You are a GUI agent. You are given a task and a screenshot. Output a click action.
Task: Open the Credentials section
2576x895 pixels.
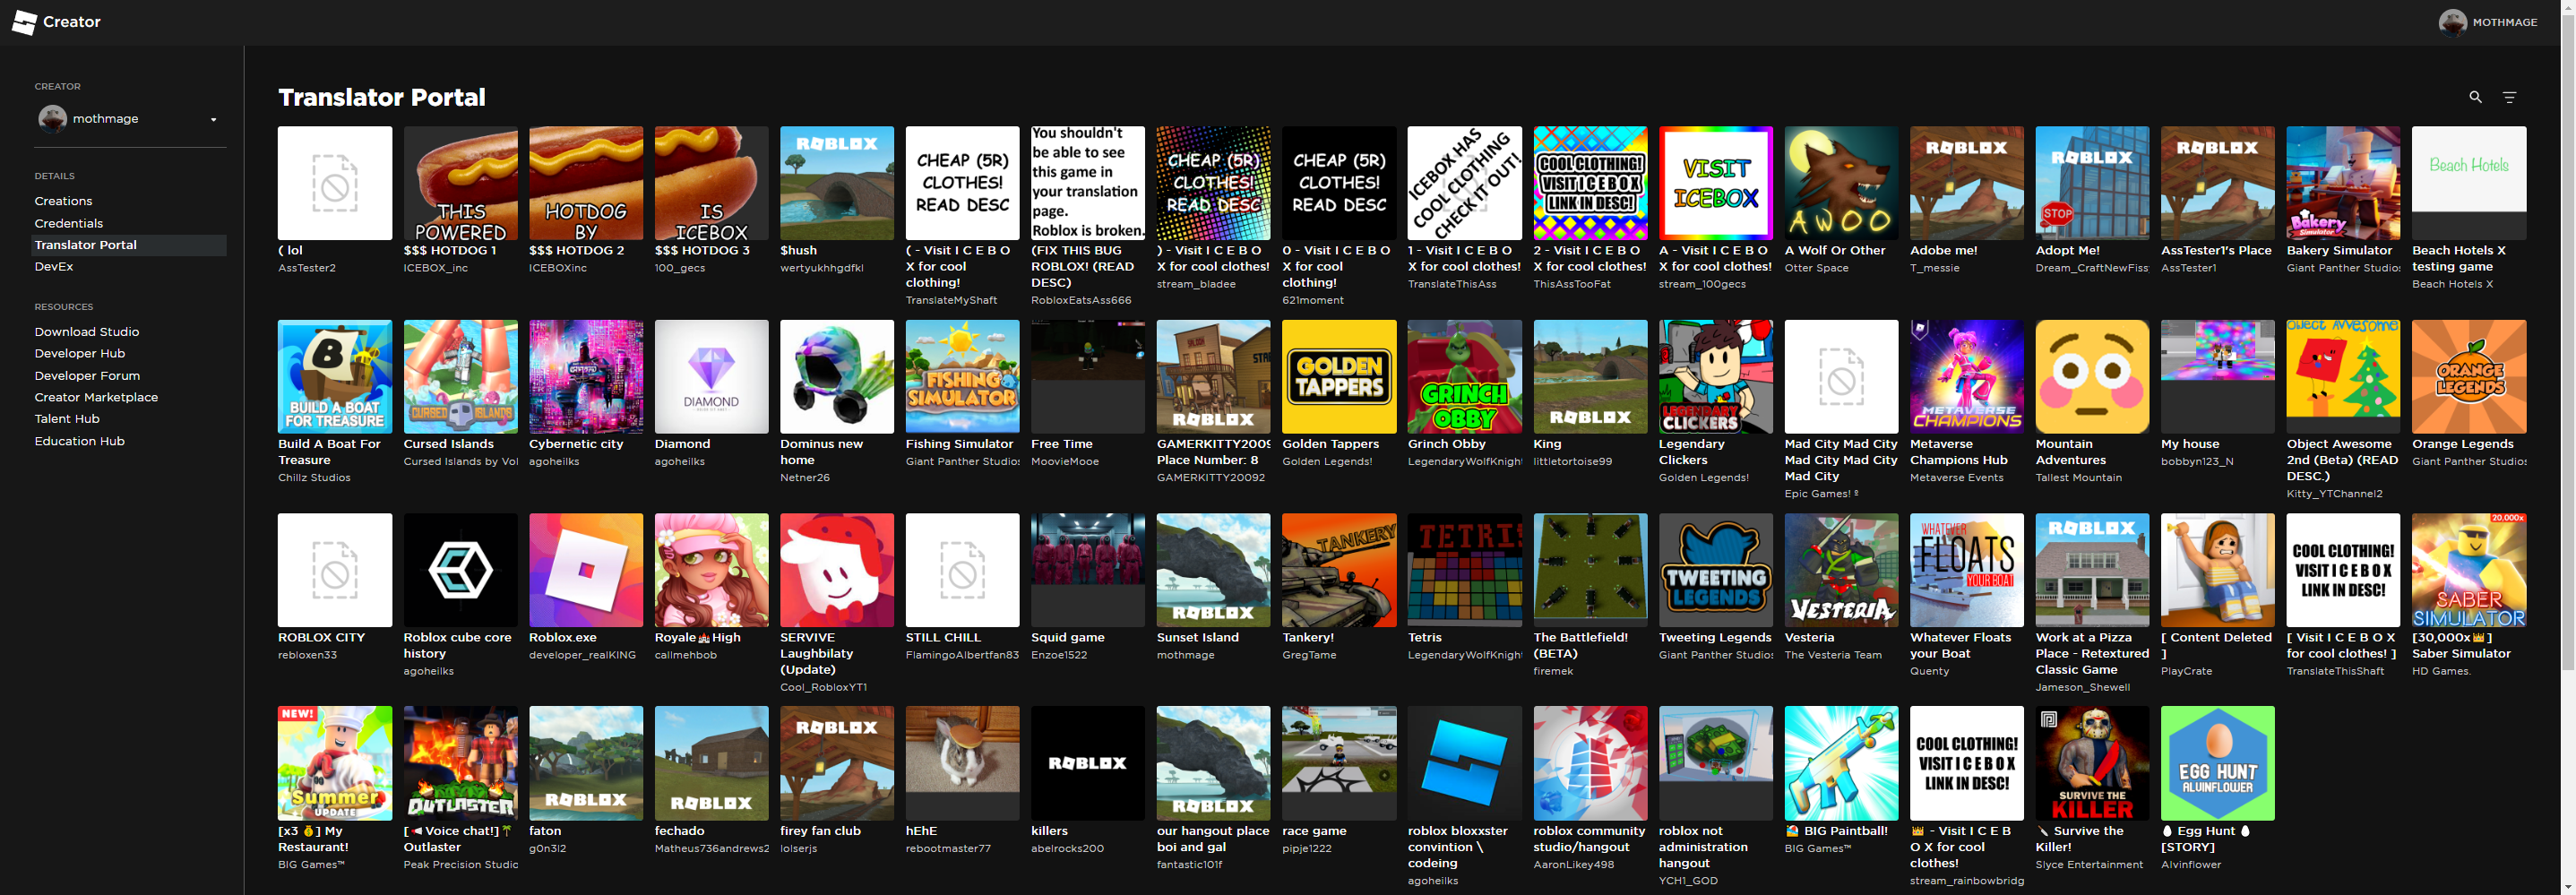(x=69, y=223)
